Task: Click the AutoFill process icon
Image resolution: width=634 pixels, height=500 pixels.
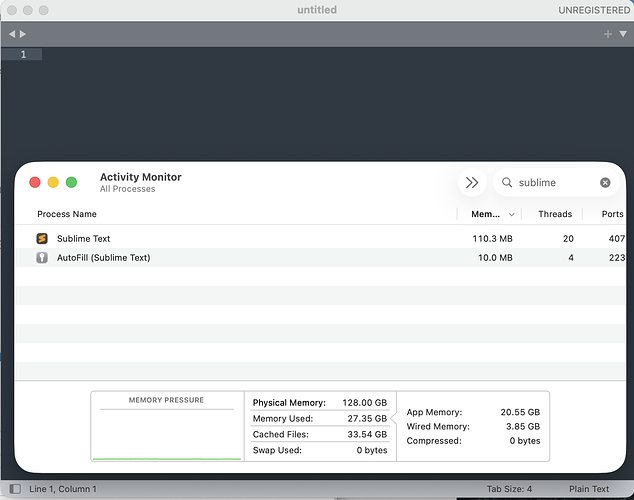Action: pos(42,257)
